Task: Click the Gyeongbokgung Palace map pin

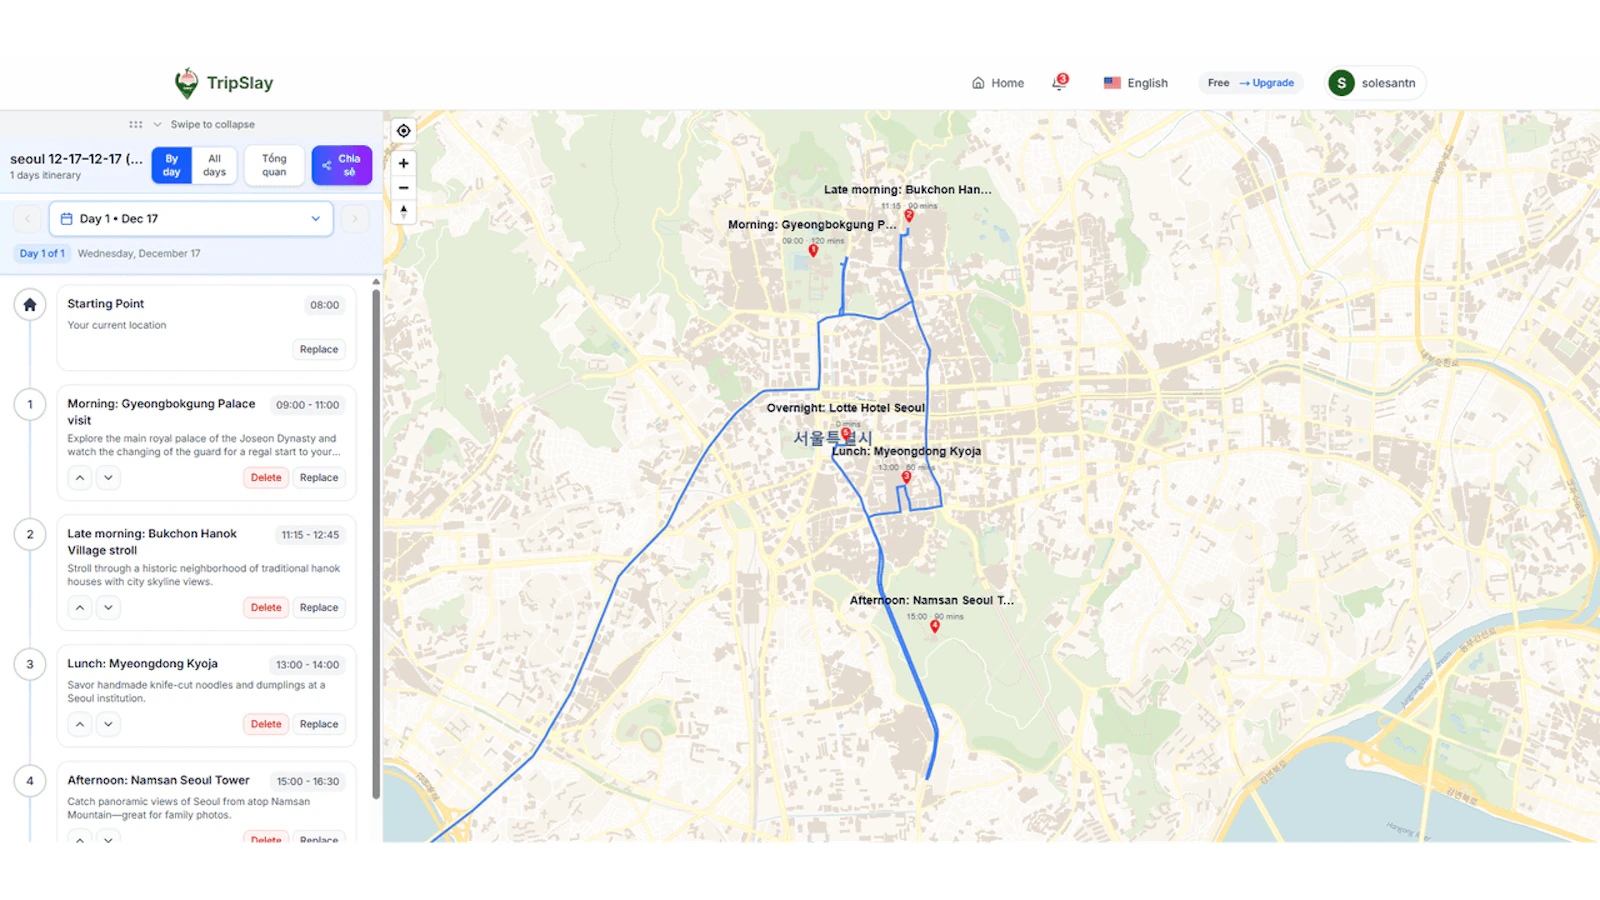Action: click(813, 251)
